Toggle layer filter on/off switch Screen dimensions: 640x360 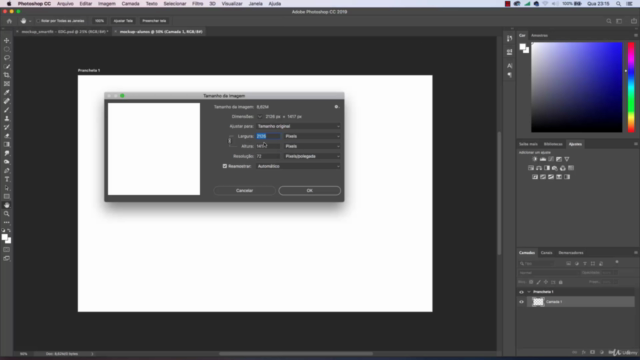[x=617, y=262]
